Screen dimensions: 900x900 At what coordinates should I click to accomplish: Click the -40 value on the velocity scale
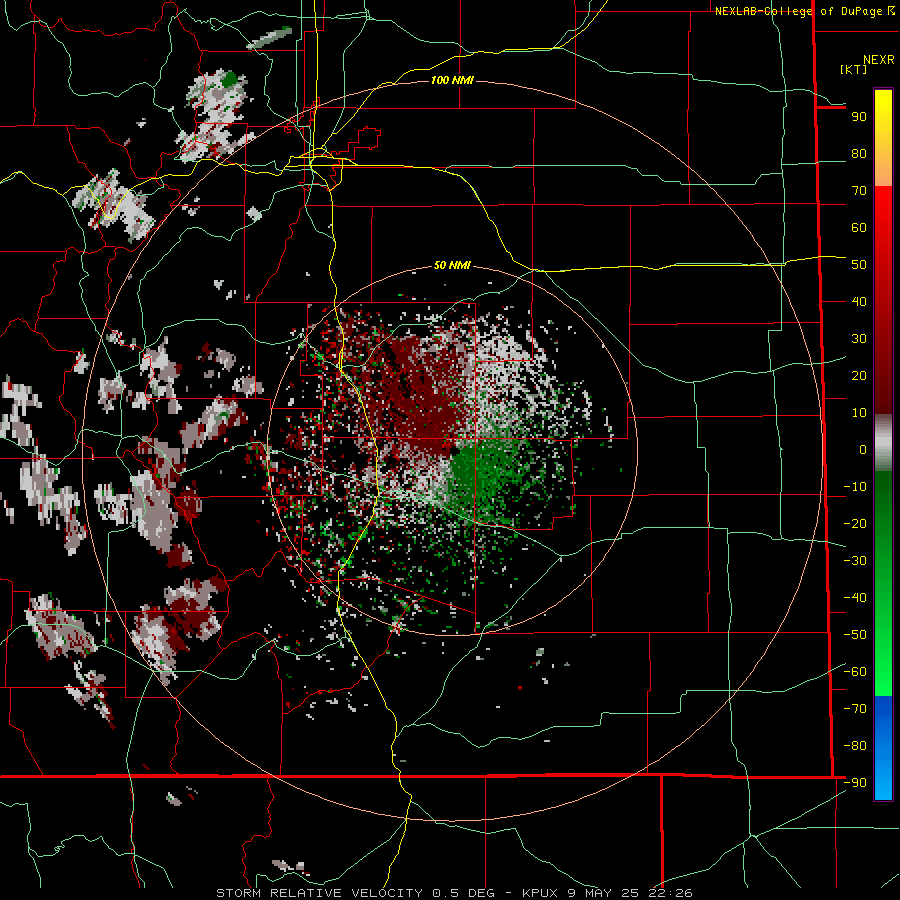click(855, 598)
